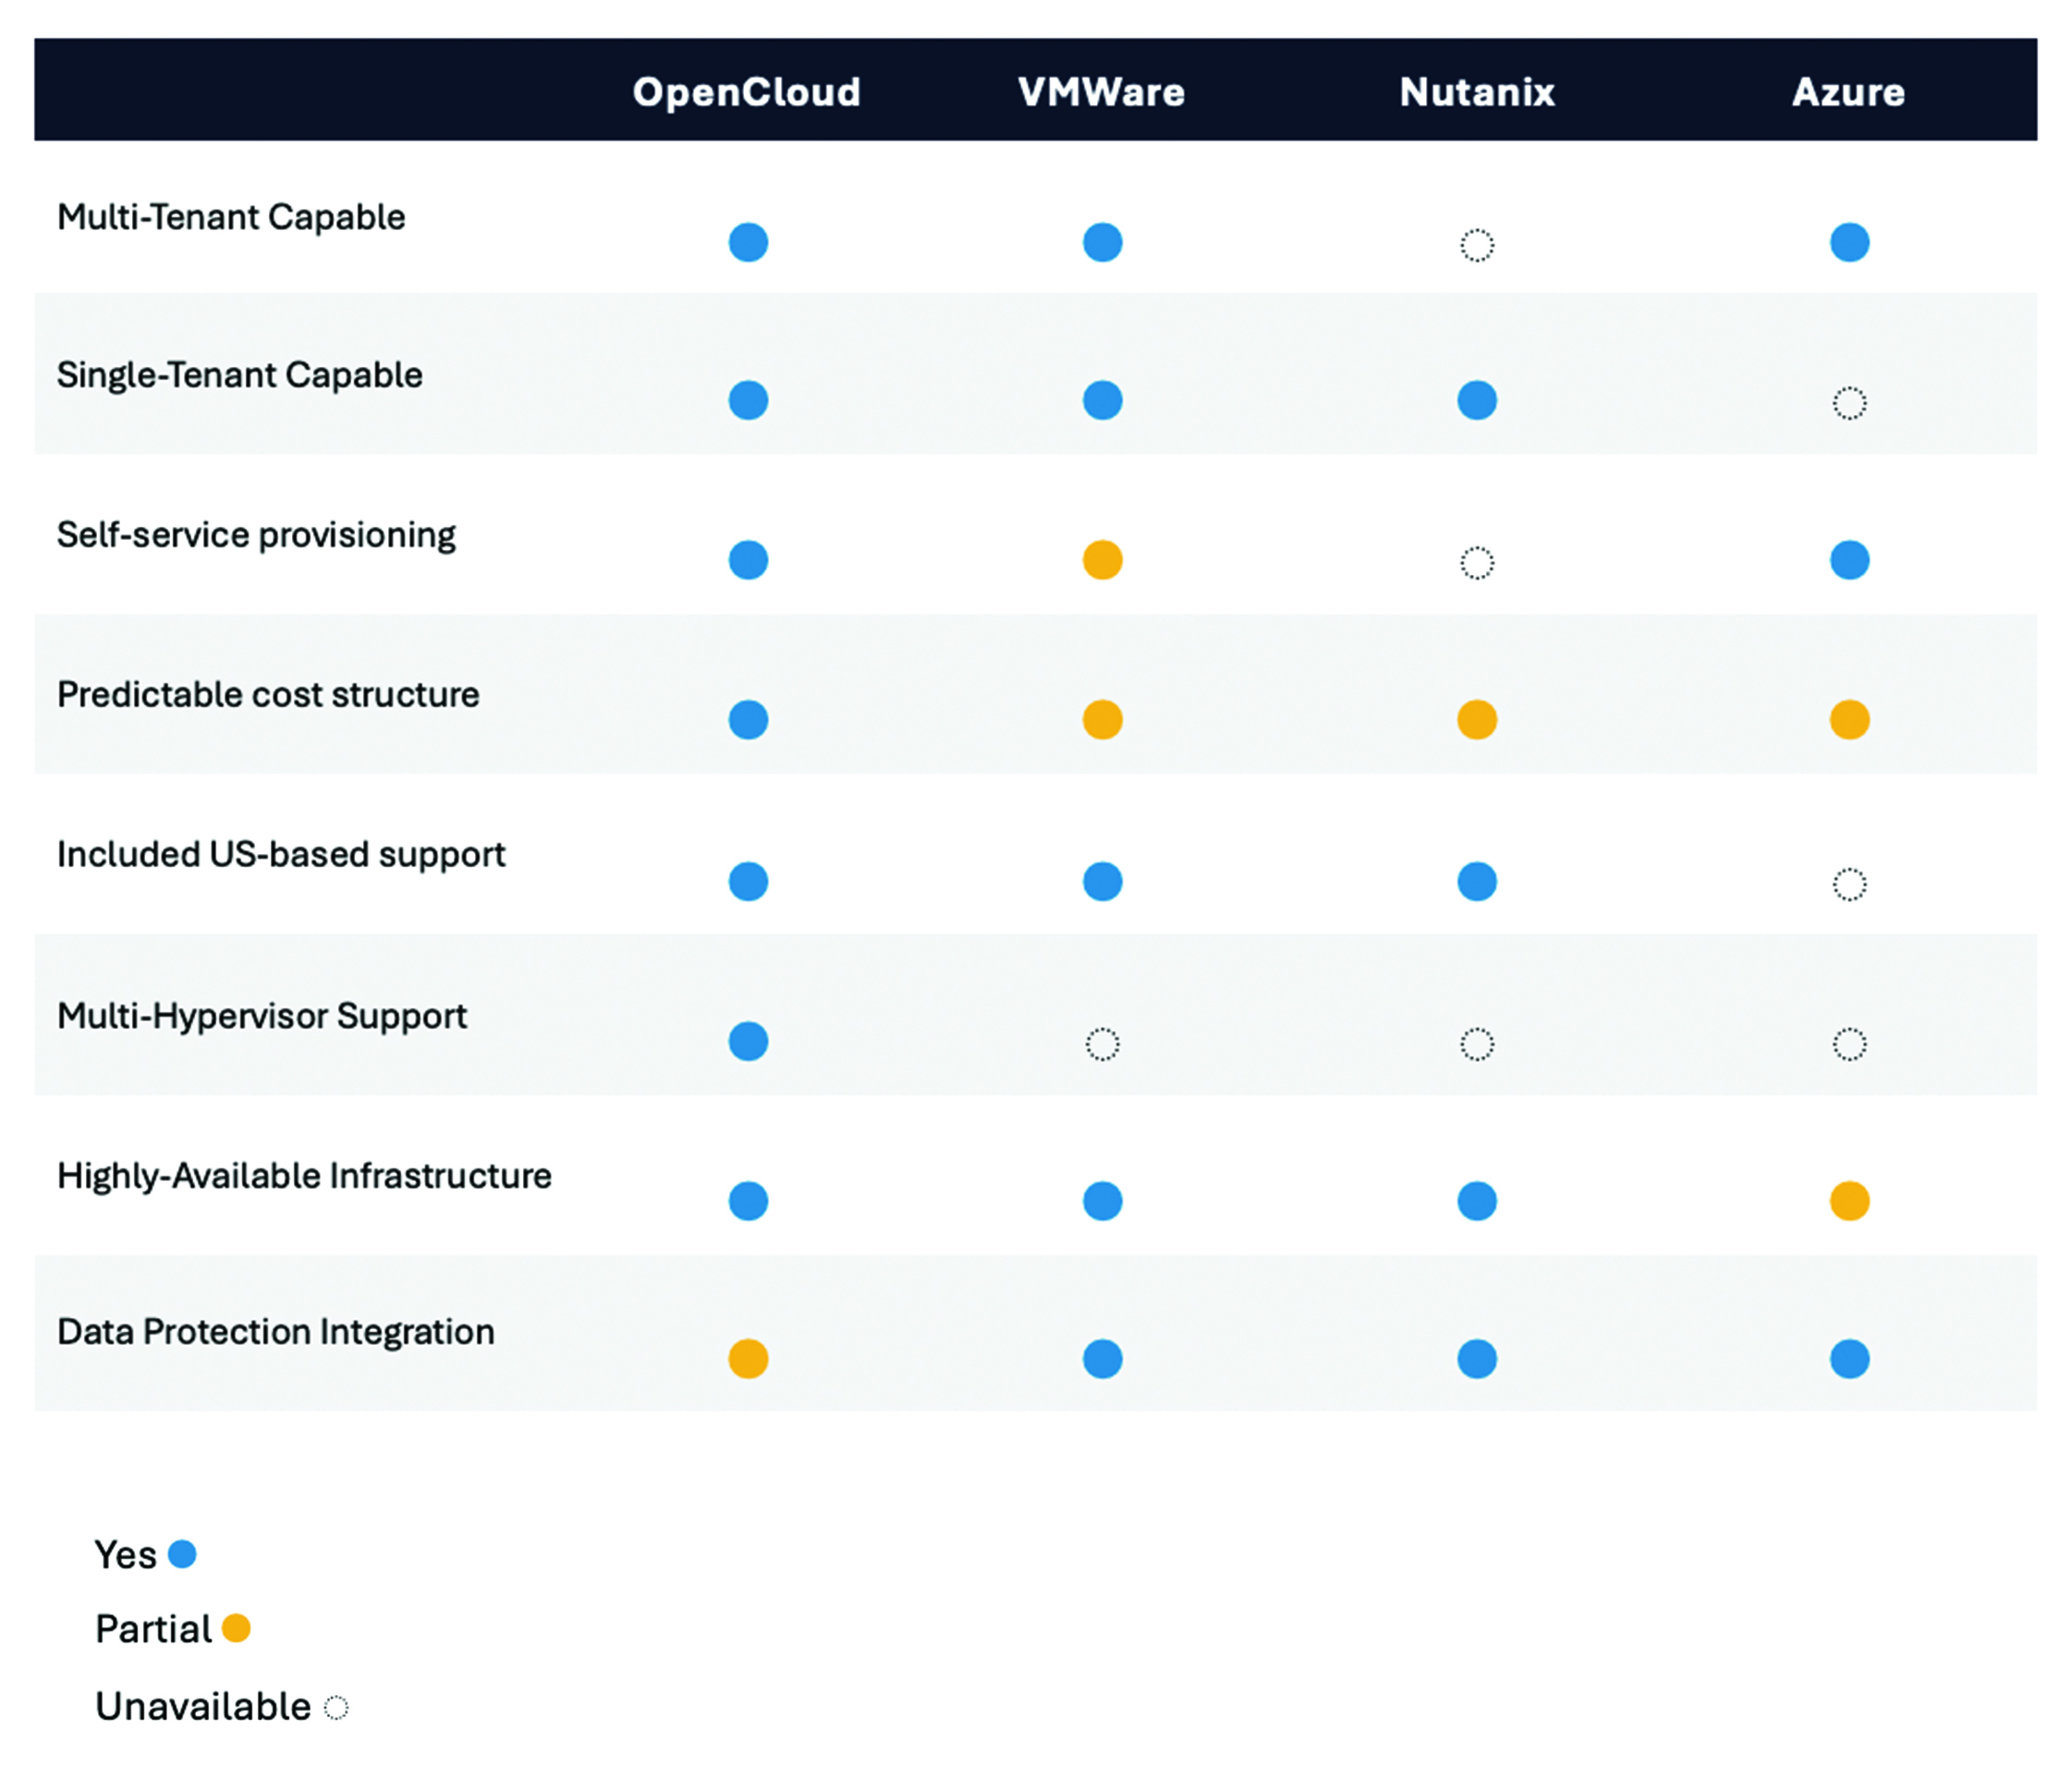The height and width of the screenshot is (1768, 2072).
Task: Click Nutanix's blue dot for Data Protection Integration
Action: (x=1477, y=1359)
